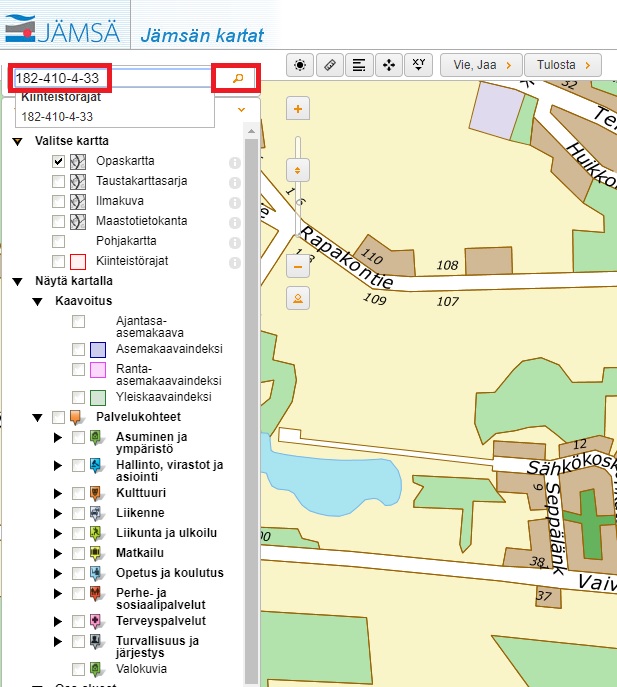Image resolution: width=617 pixels, height=687 pixels.
Task: Click the Opetus ja koulutus label
Action: click(x=170, y=573)
